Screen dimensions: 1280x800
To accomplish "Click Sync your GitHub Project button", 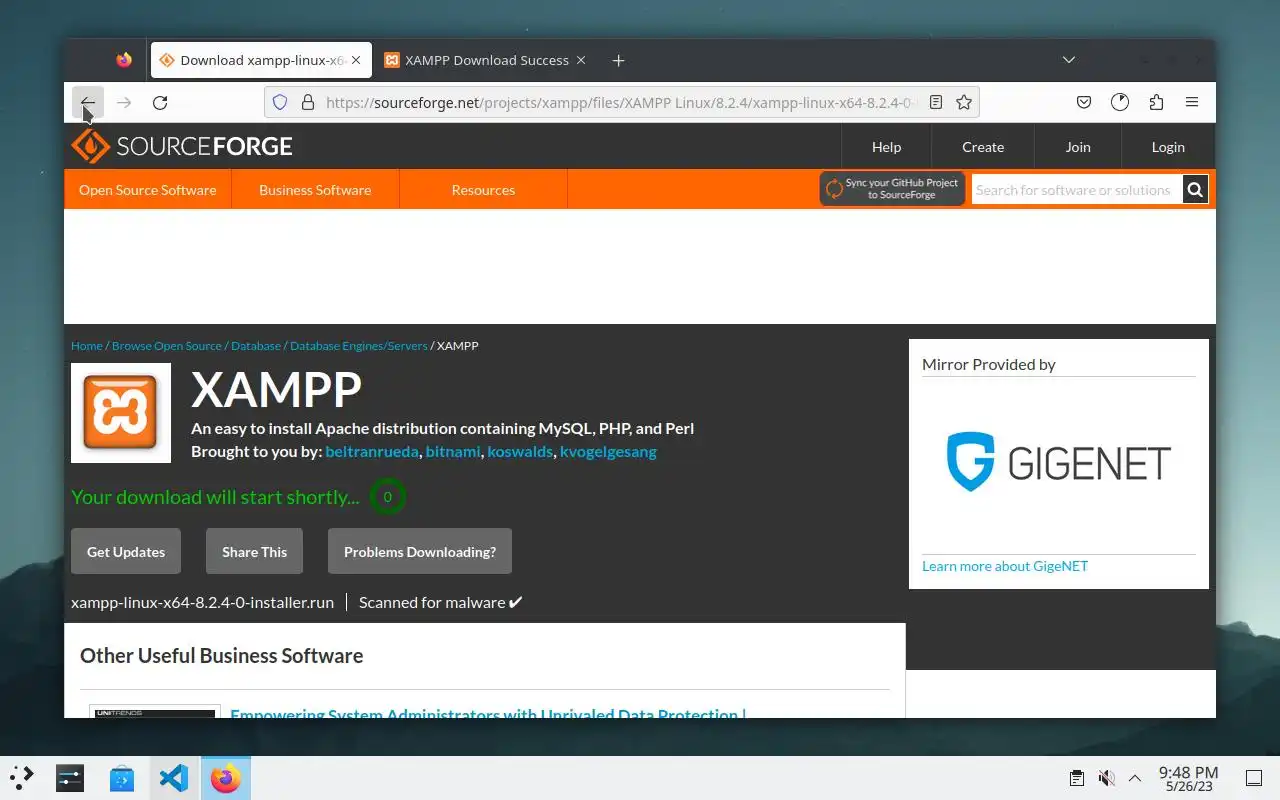I will coord(892,189).
